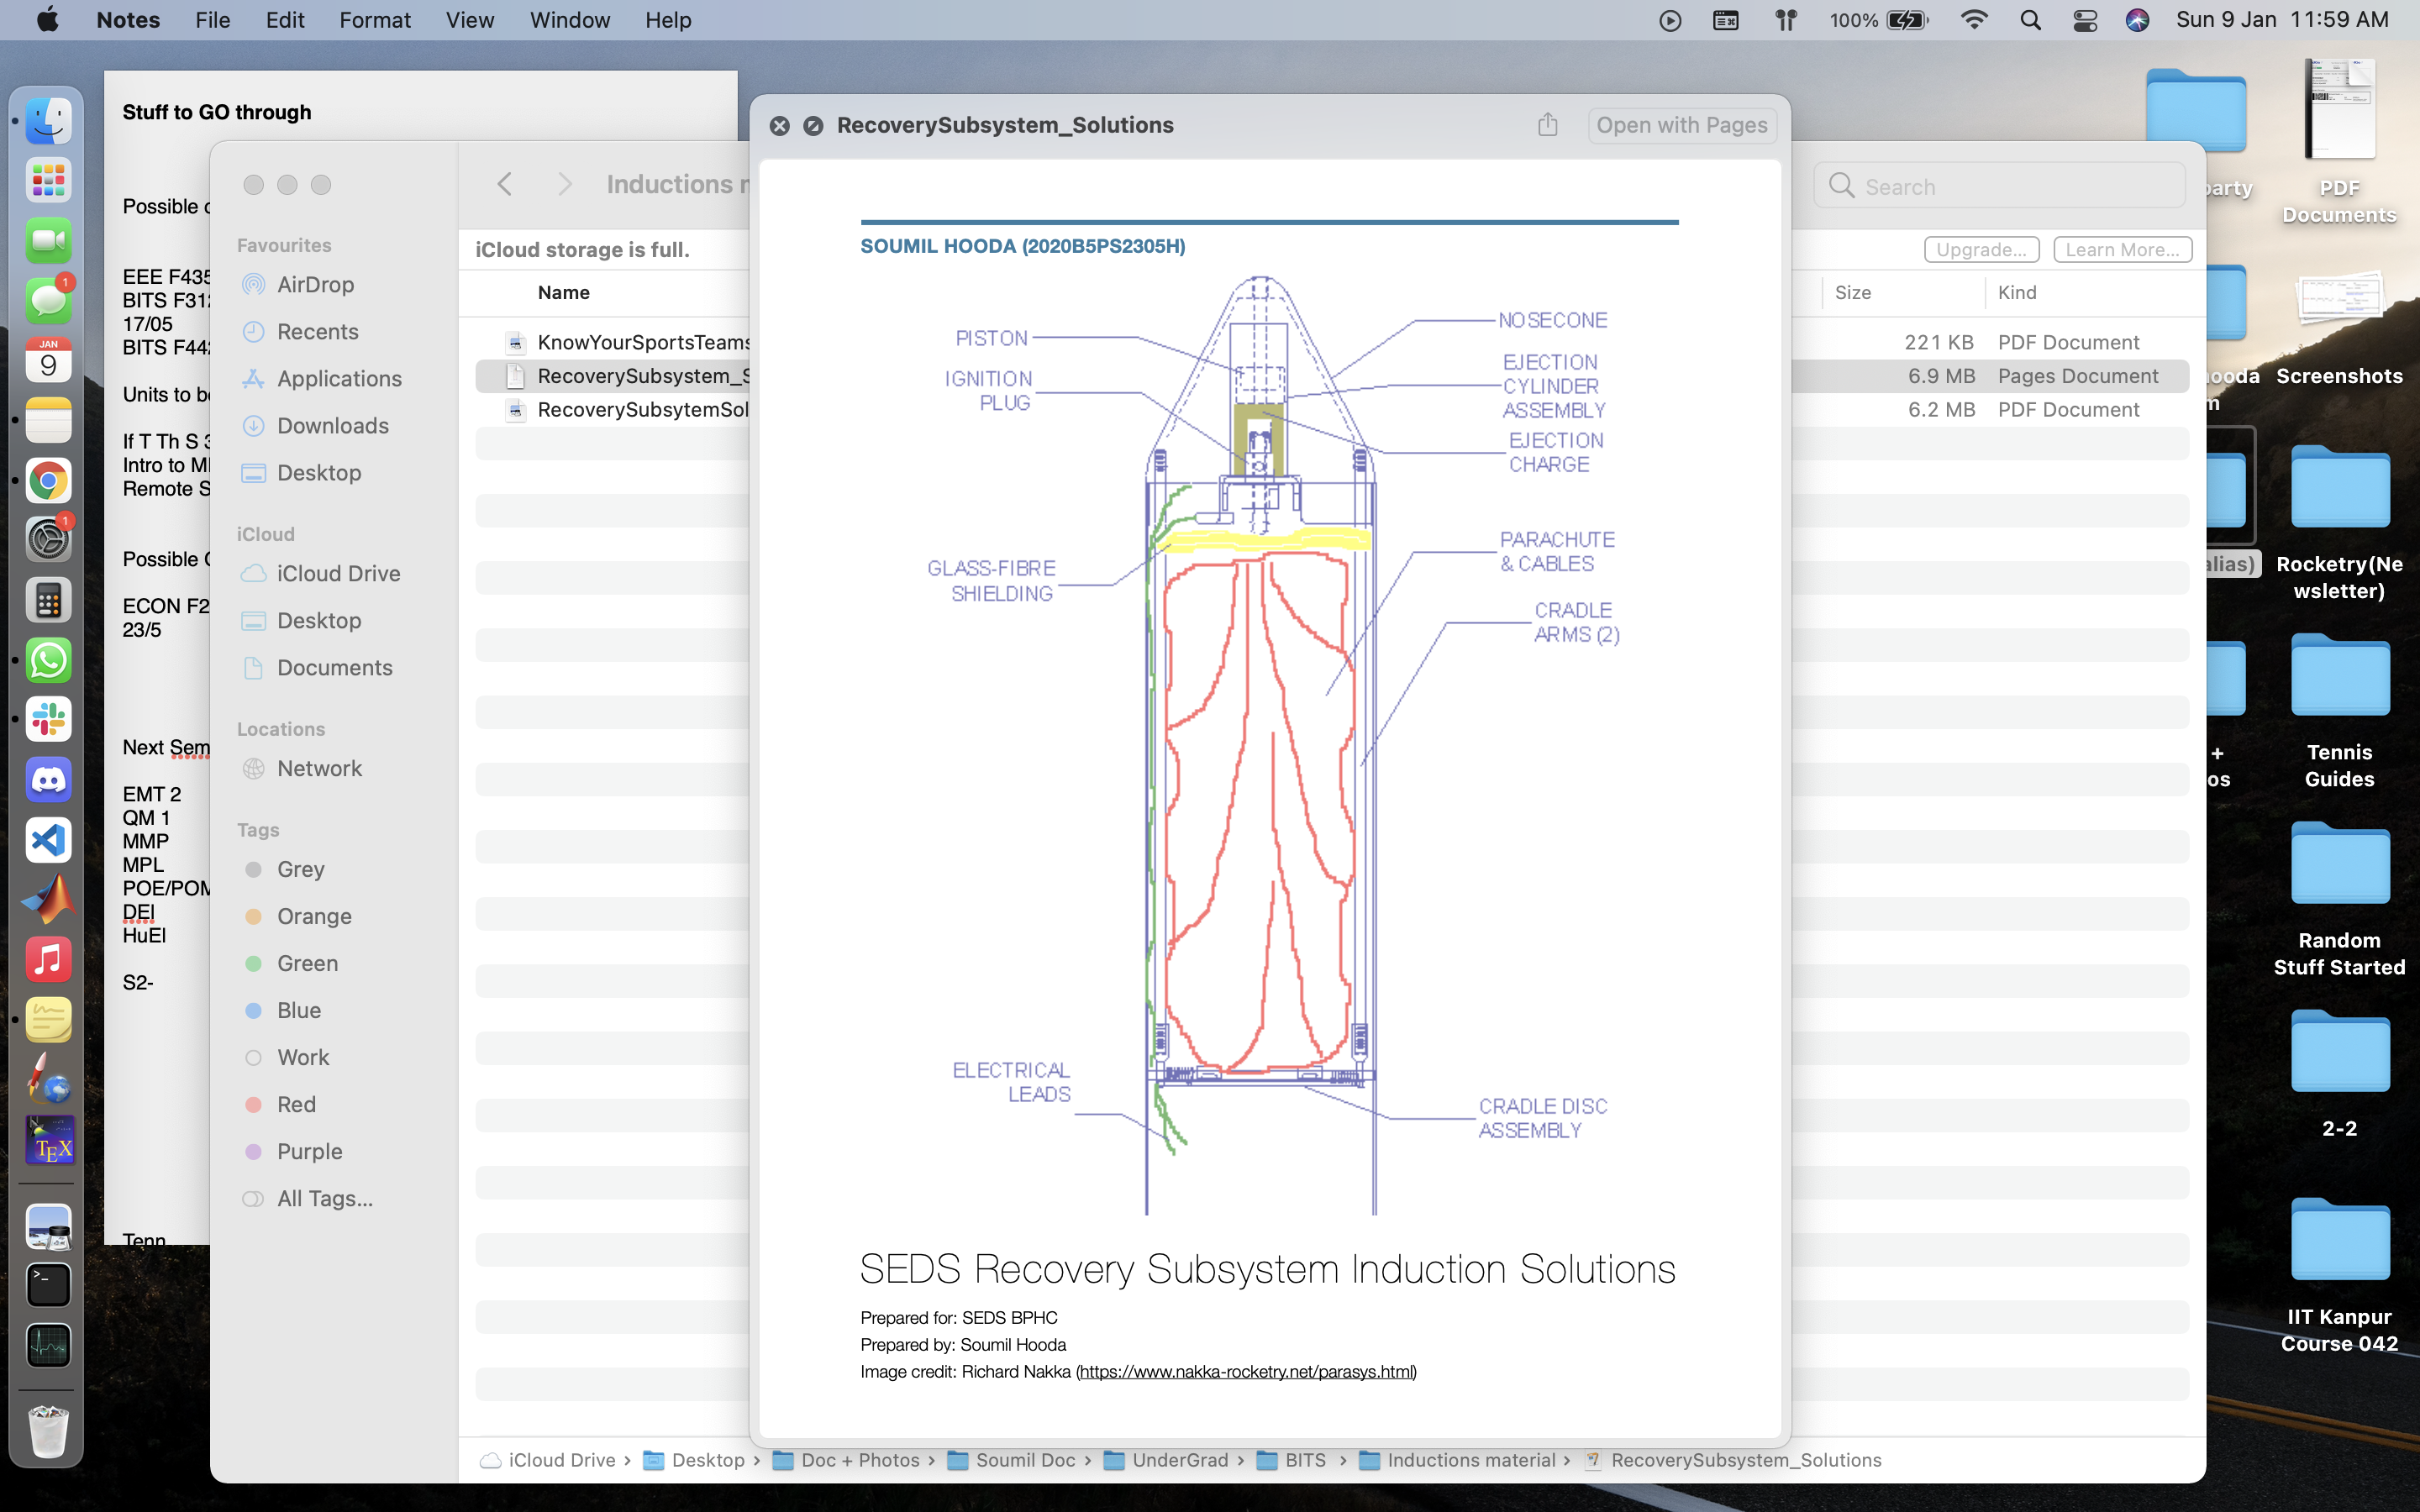Viewport: 2420px width, 1512px height.
Task: Open the Format menu
Action: tap(375, 20)
